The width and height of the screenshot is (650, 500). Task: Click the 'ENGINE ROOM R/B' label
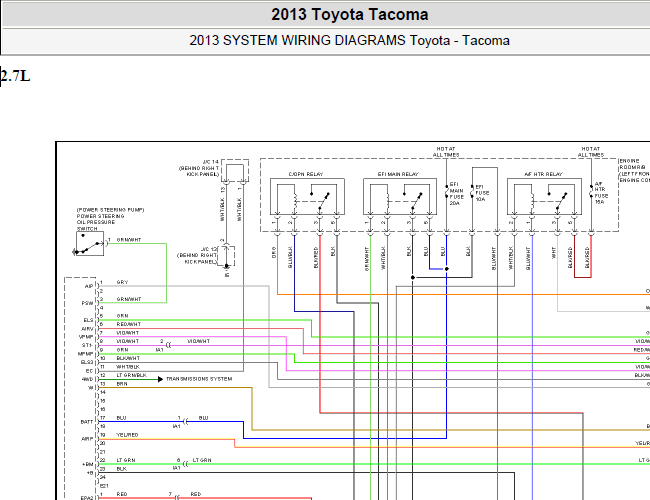[634, 171]
